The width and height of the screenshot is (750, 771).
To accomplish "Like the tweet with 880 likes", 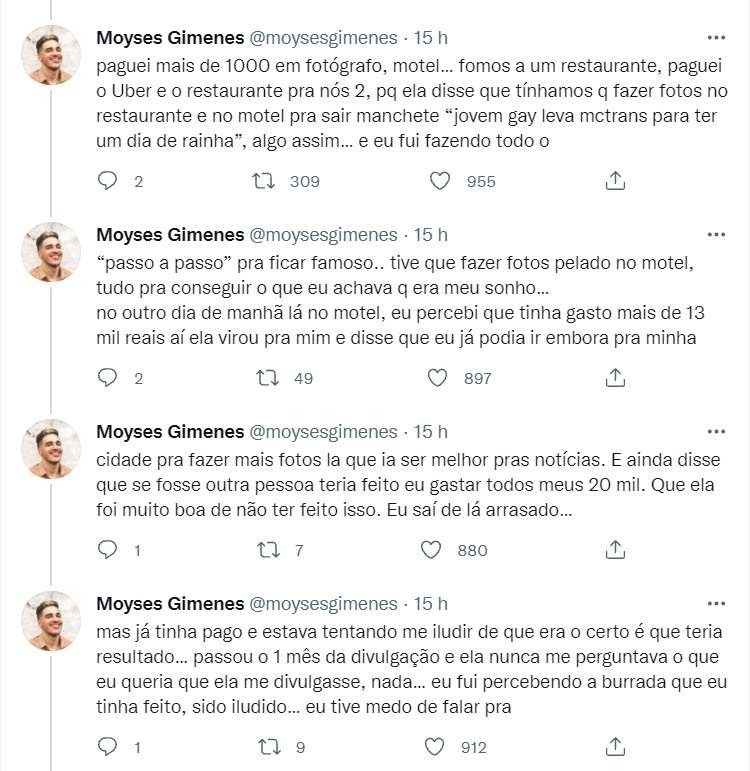I will pyautogui.click(x=432, y=549).
